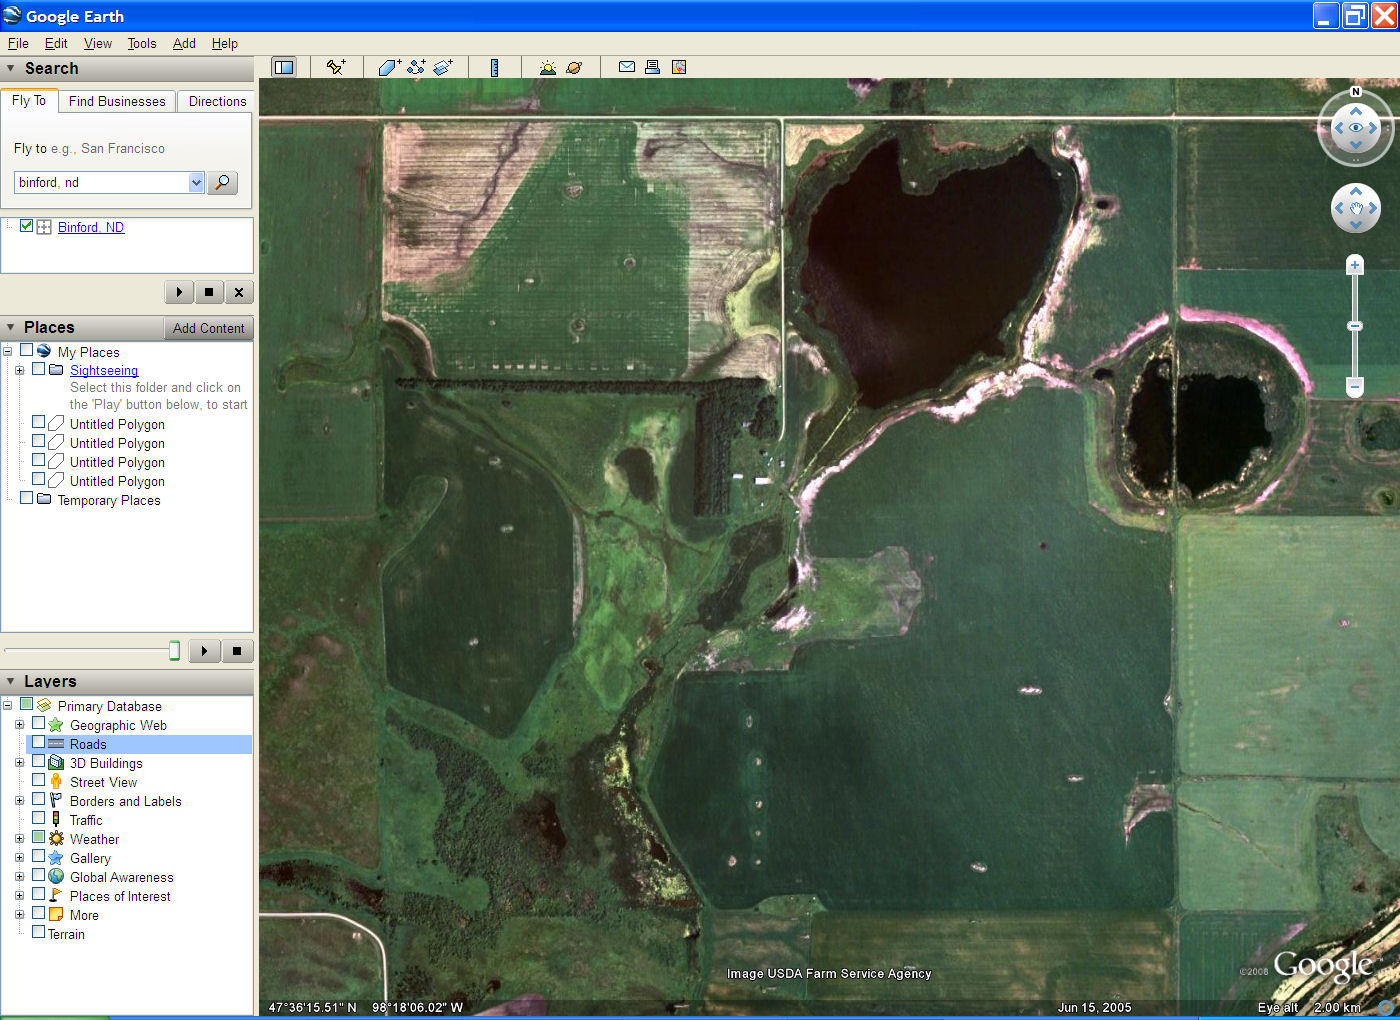This screenshot has height=1020, width=1400.
Task: Click the Print toolbar icon
Action: click(652, 67)
